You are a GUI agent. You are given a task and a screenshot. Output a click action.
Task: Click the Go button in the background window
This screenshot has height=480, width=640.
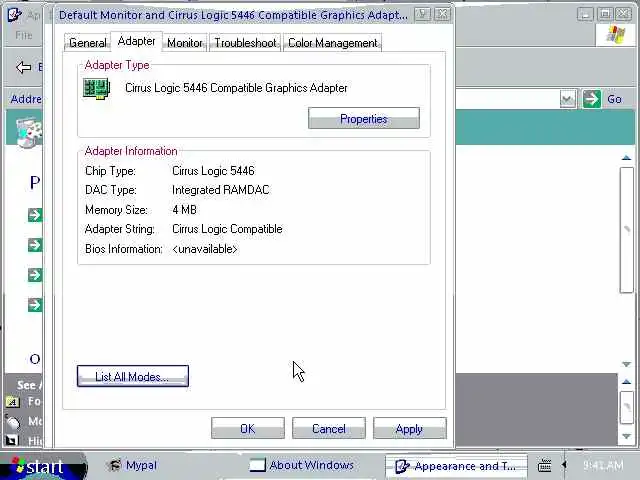pyautogui.click(x=614, y=99)
